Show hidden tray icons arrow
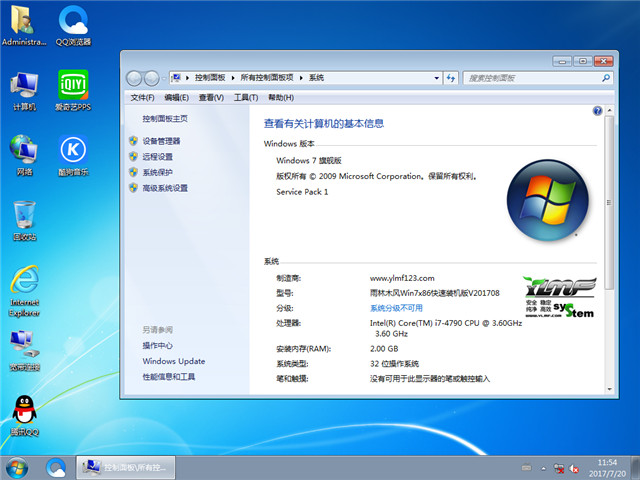 point(543,469)
